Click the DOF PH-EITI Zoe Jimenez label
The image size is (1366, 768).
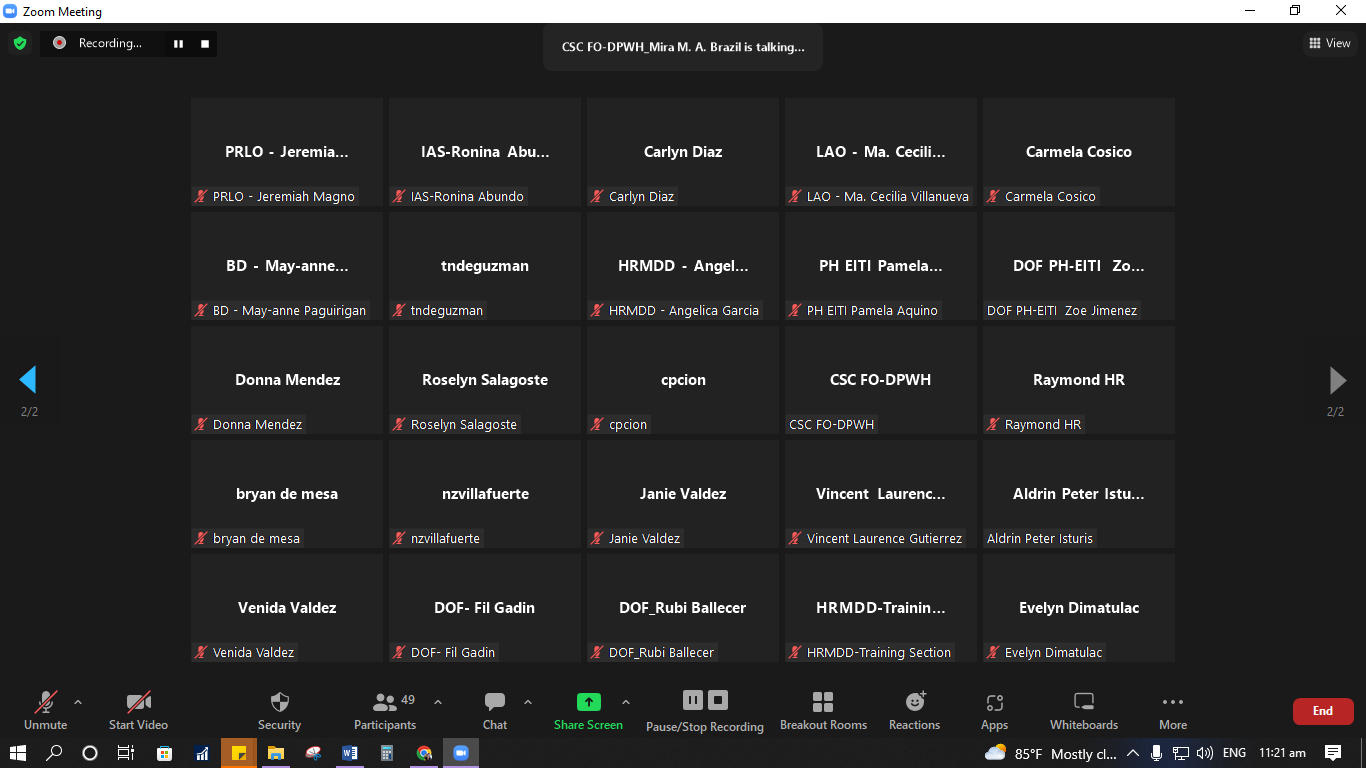click(1062, 310)
